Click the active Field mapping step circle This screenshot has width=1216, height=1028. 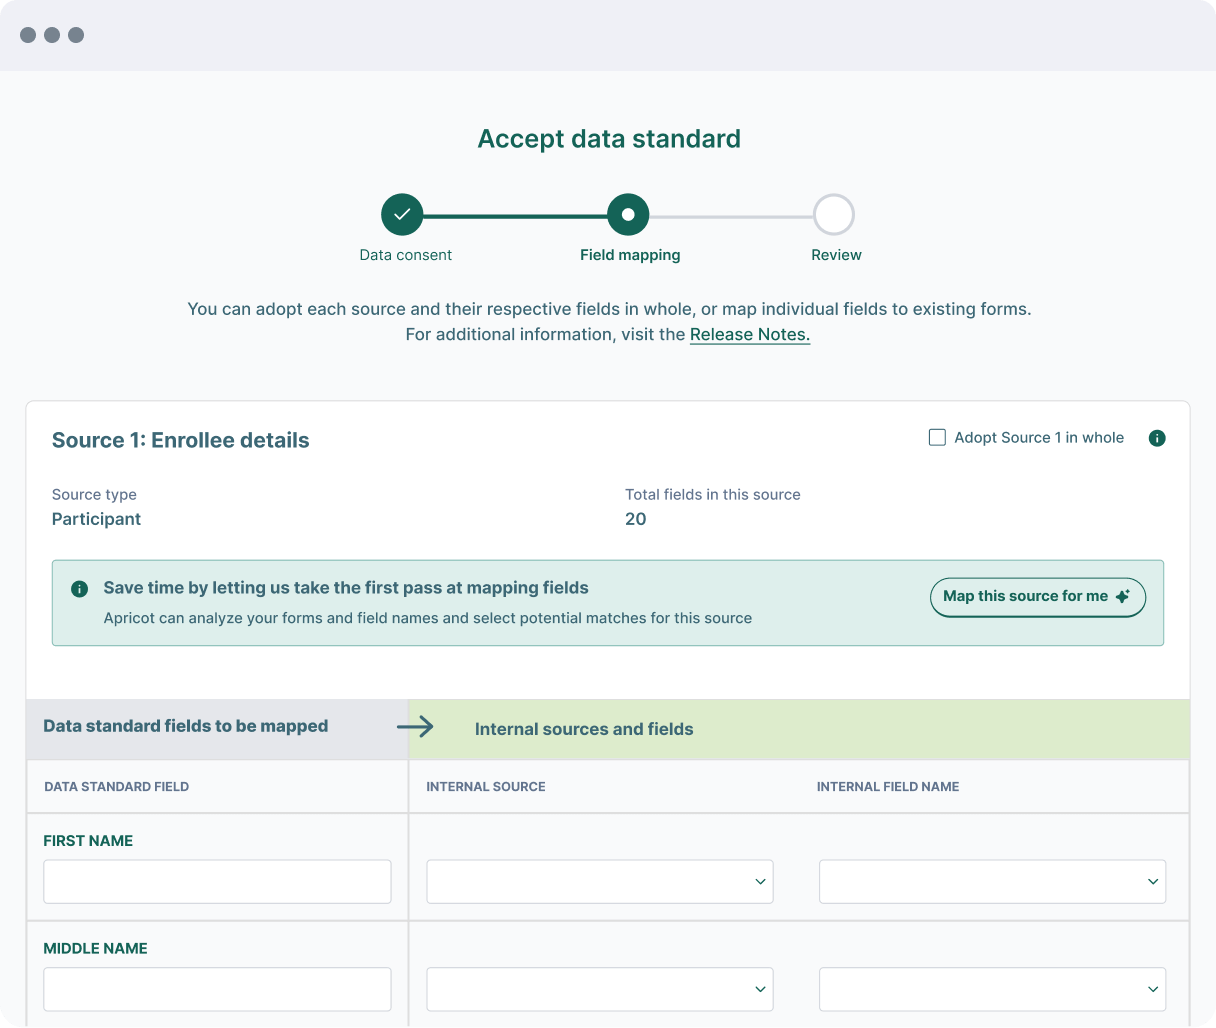[628, 214]
